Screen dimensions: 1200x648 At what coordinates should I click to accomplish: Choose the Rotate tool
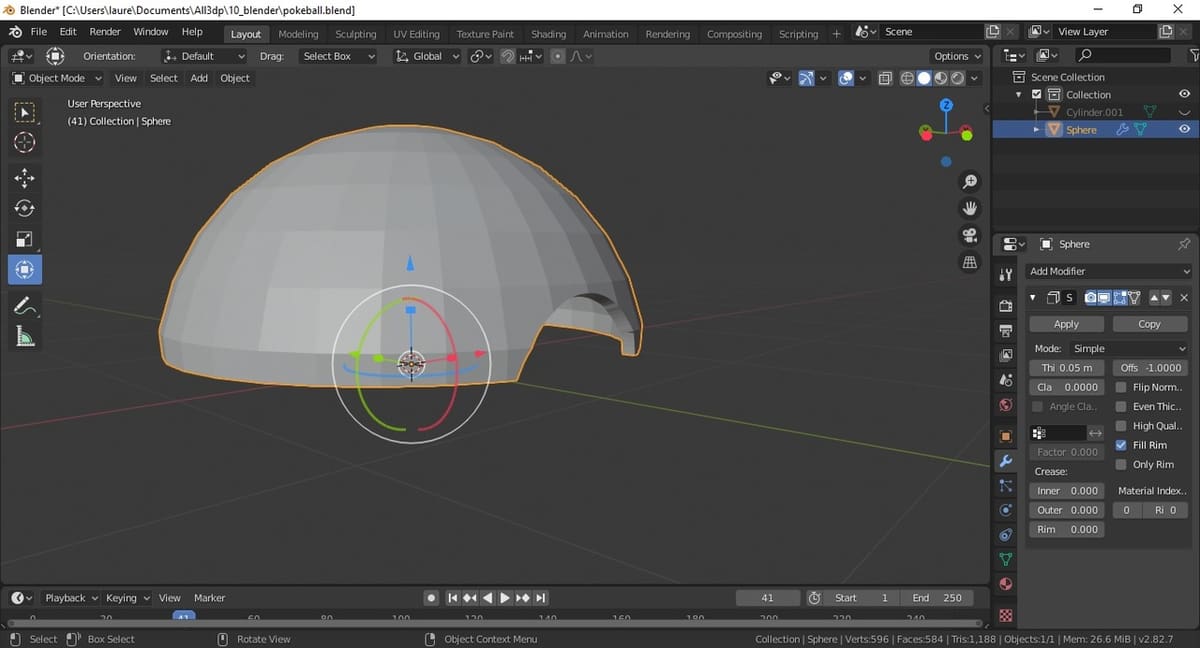pos(25,208)
